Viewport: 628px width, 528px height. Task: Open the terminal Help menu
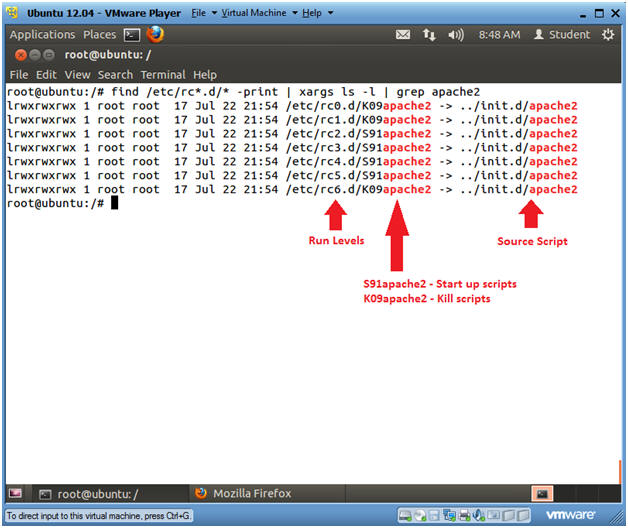tap(205, 75)
